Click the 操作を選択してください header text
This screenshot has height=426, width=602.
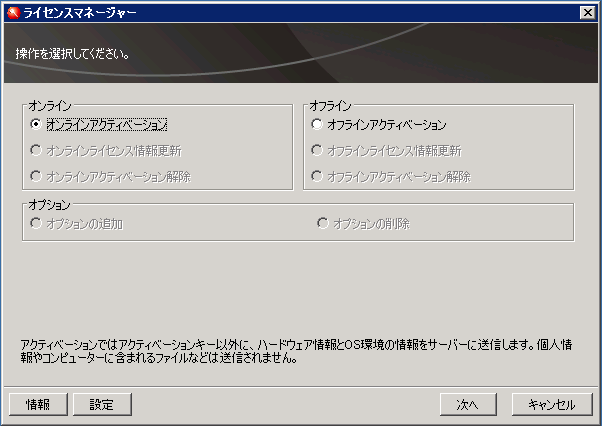tap(72, 54)
